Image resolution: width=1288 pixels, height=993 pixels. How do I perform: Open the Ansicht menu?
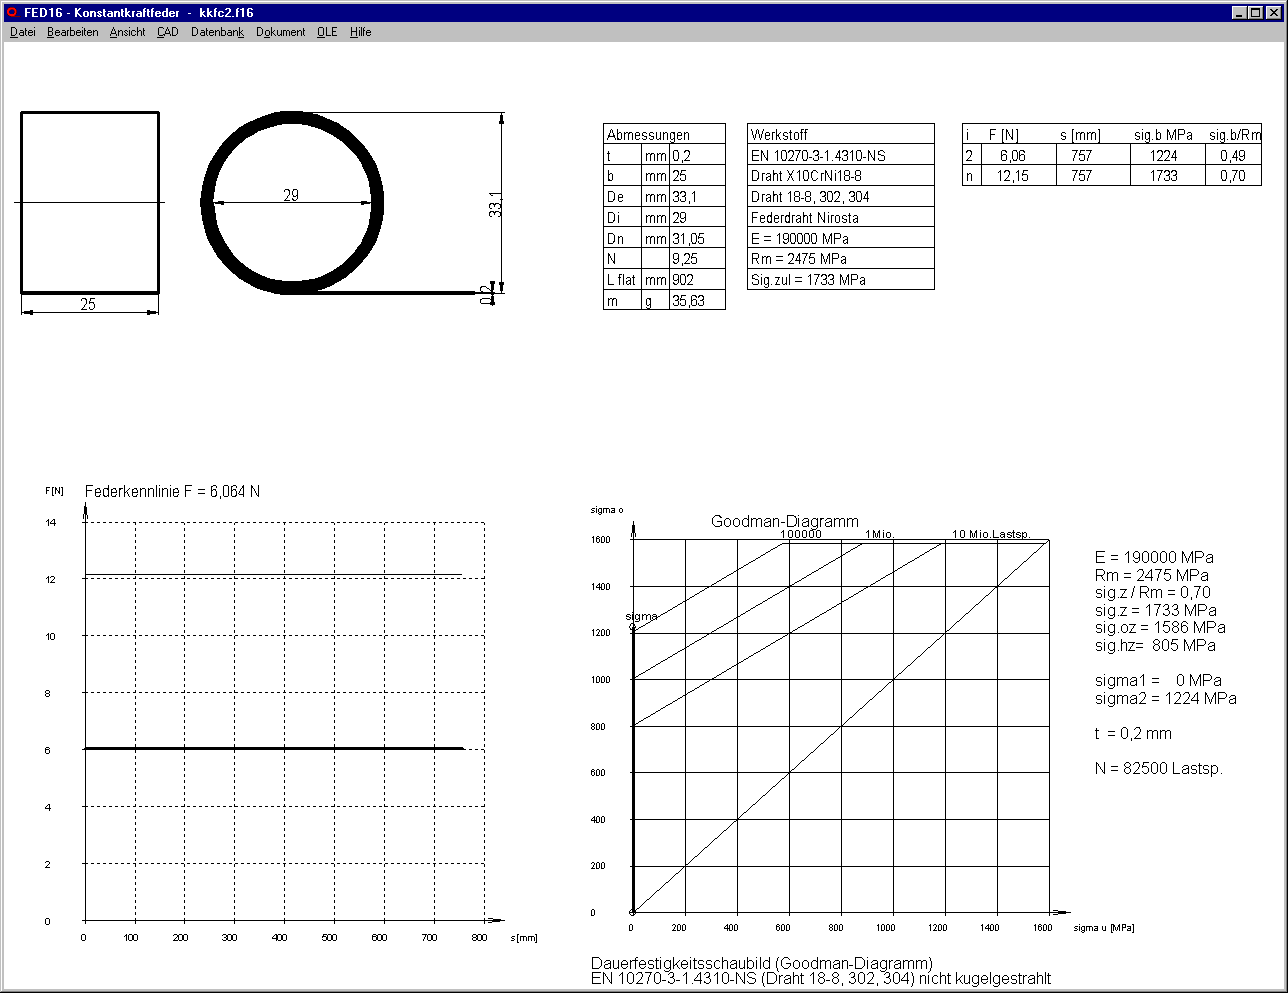[127, 32]
